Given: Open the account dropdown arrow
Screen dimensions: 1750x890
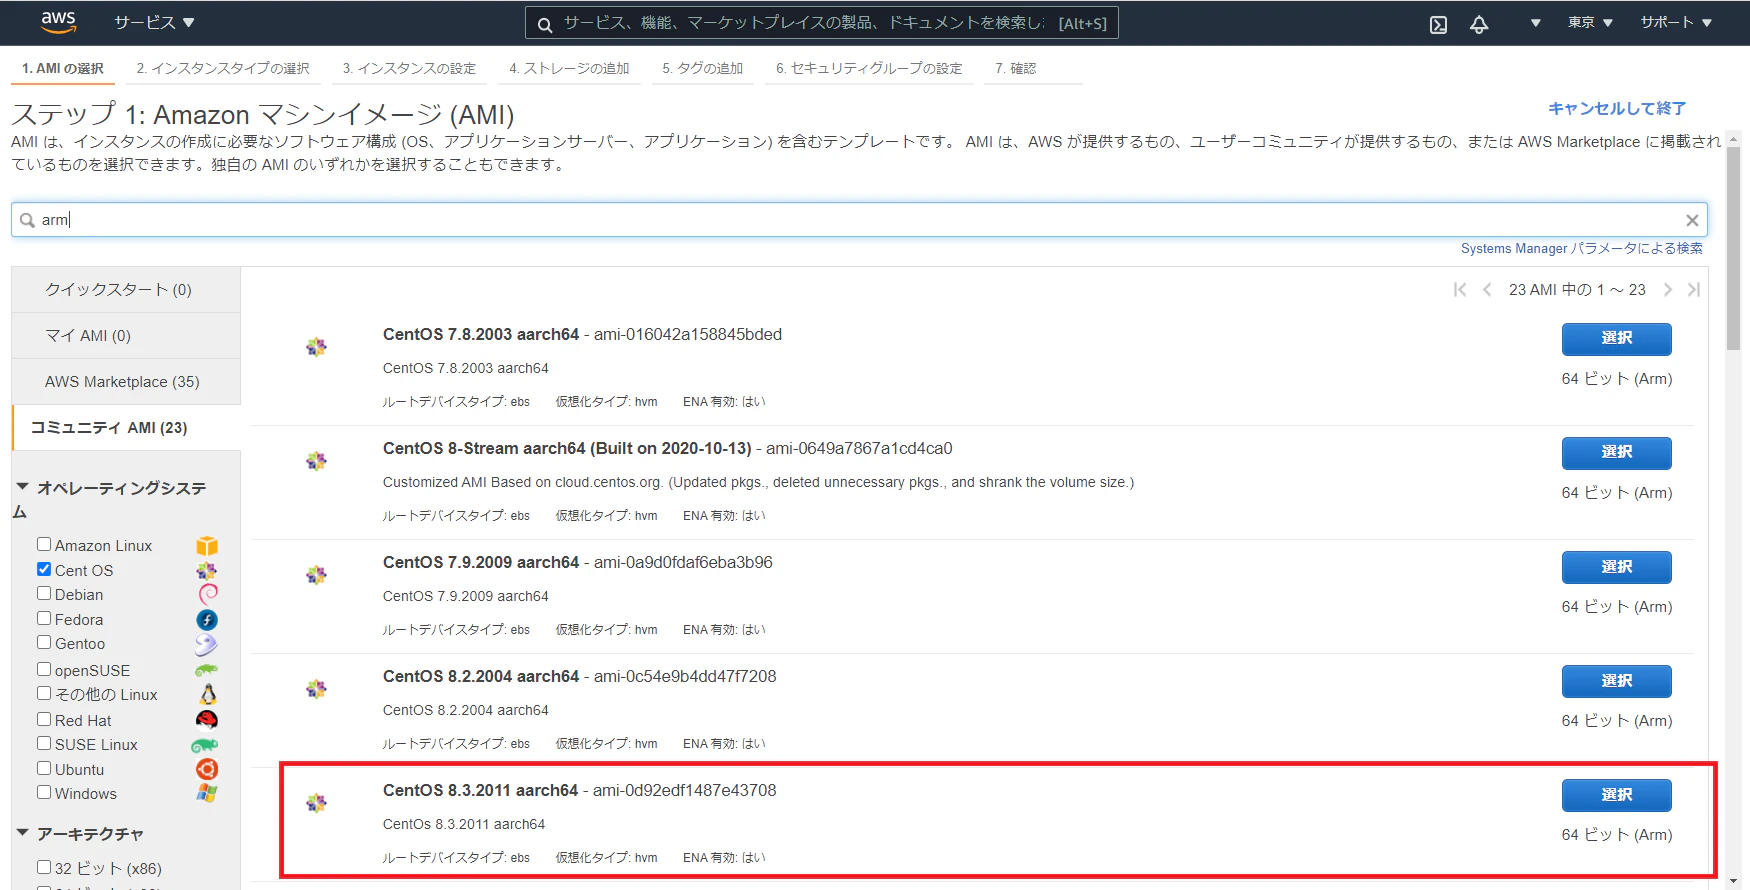Looking at the screenshot, I should coord(1535,23).
